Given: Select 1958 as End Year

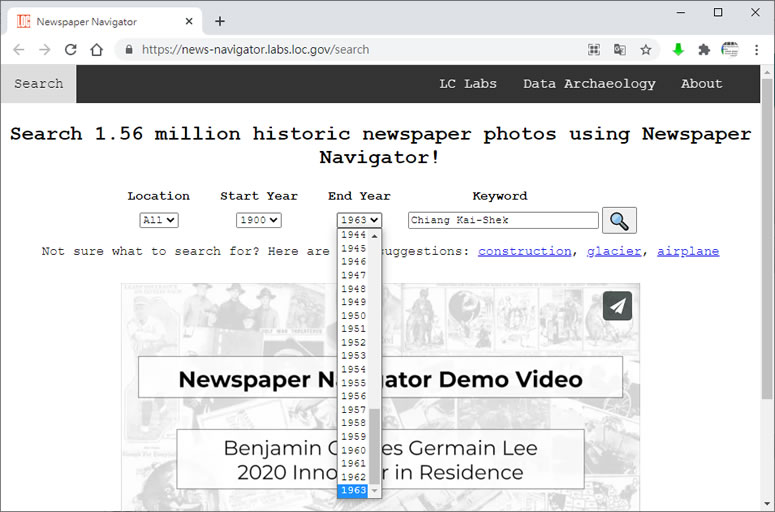Looking at the screenshot, I should click(x=353, y=423).
